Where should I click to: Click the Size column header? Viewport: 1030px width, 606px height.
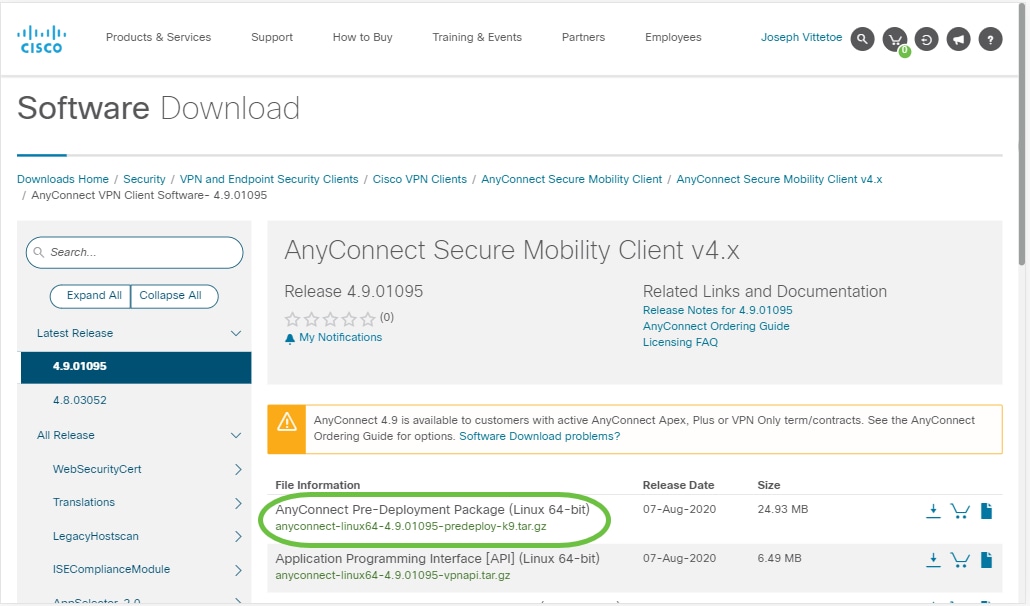[769, 485]
